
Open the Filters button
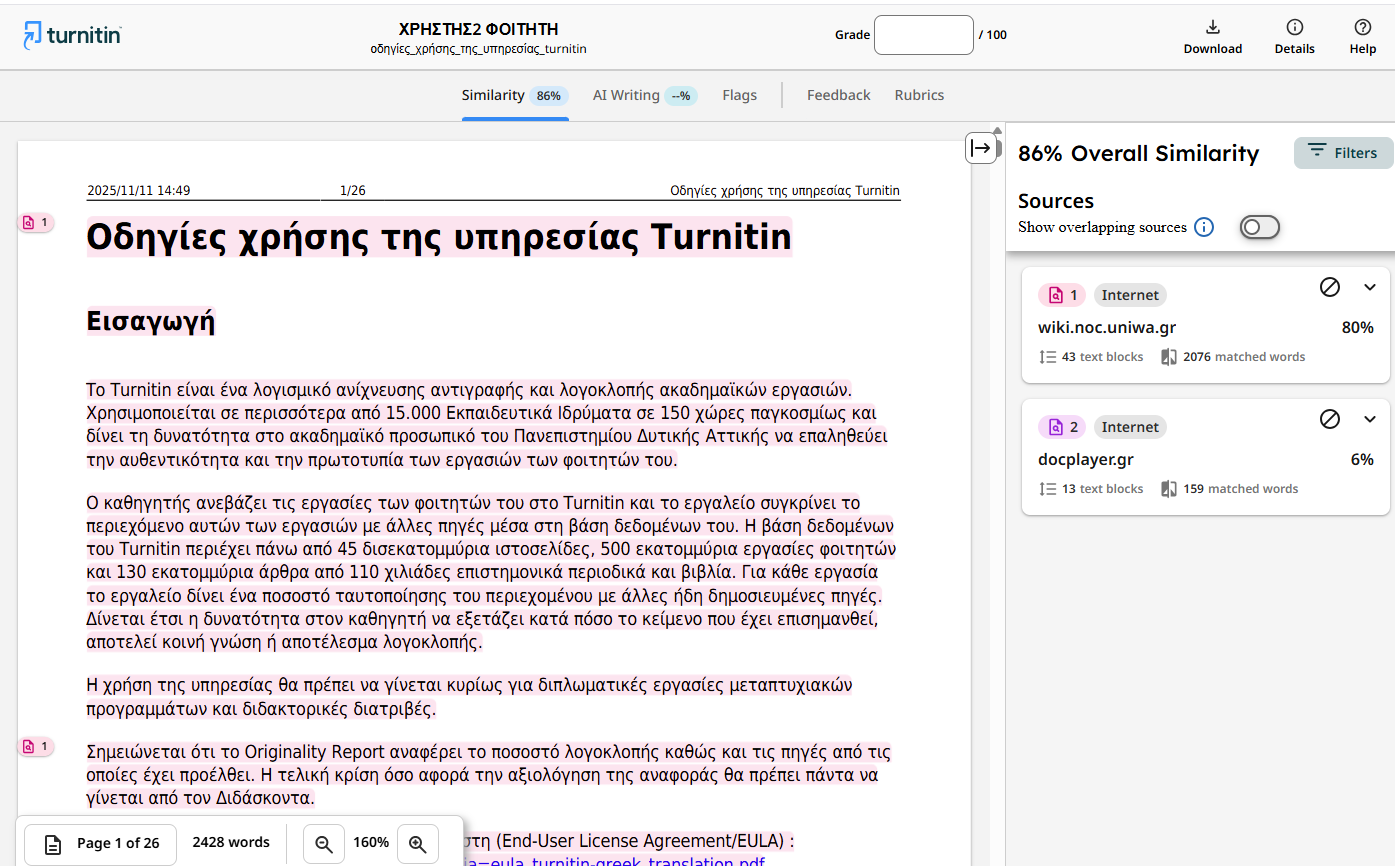(x=1343, y=153)
